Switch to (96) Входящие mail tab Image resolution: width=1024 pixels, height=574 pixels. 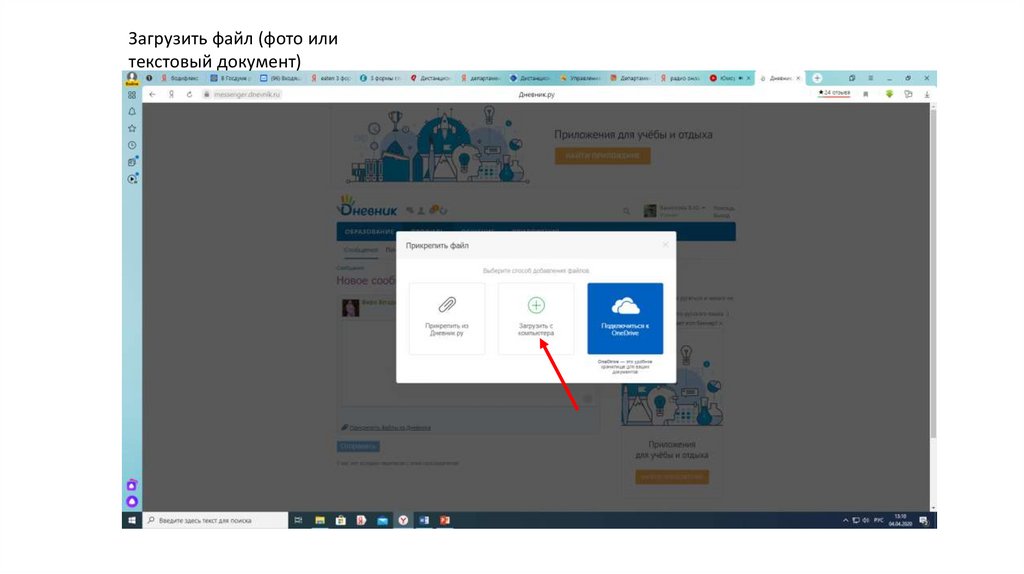281,78
